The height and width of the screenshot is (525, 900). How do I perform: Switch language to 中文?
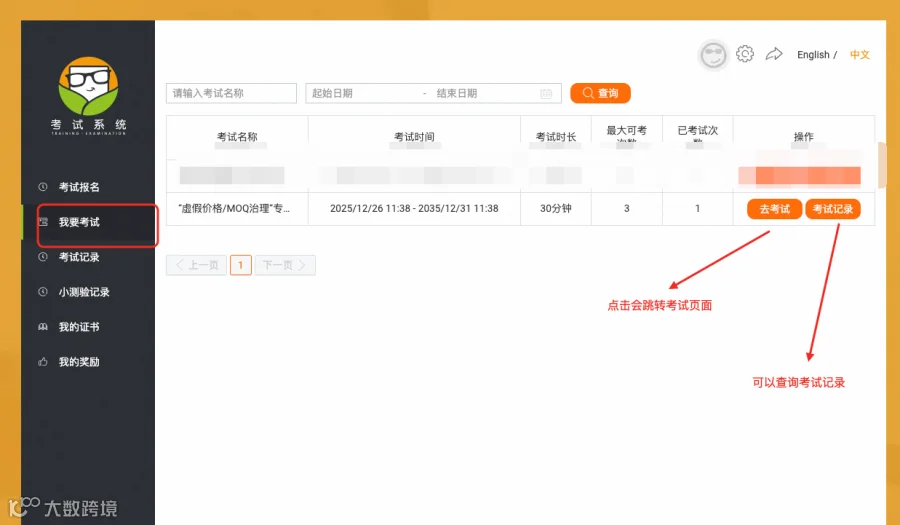859,55
